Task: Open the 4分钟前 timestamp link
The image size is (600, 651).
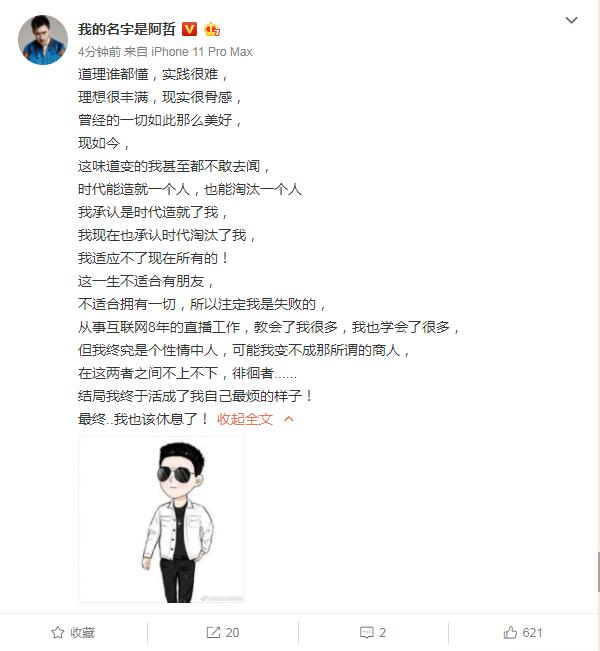Action: pyautogui.click(x=99, y=51)
